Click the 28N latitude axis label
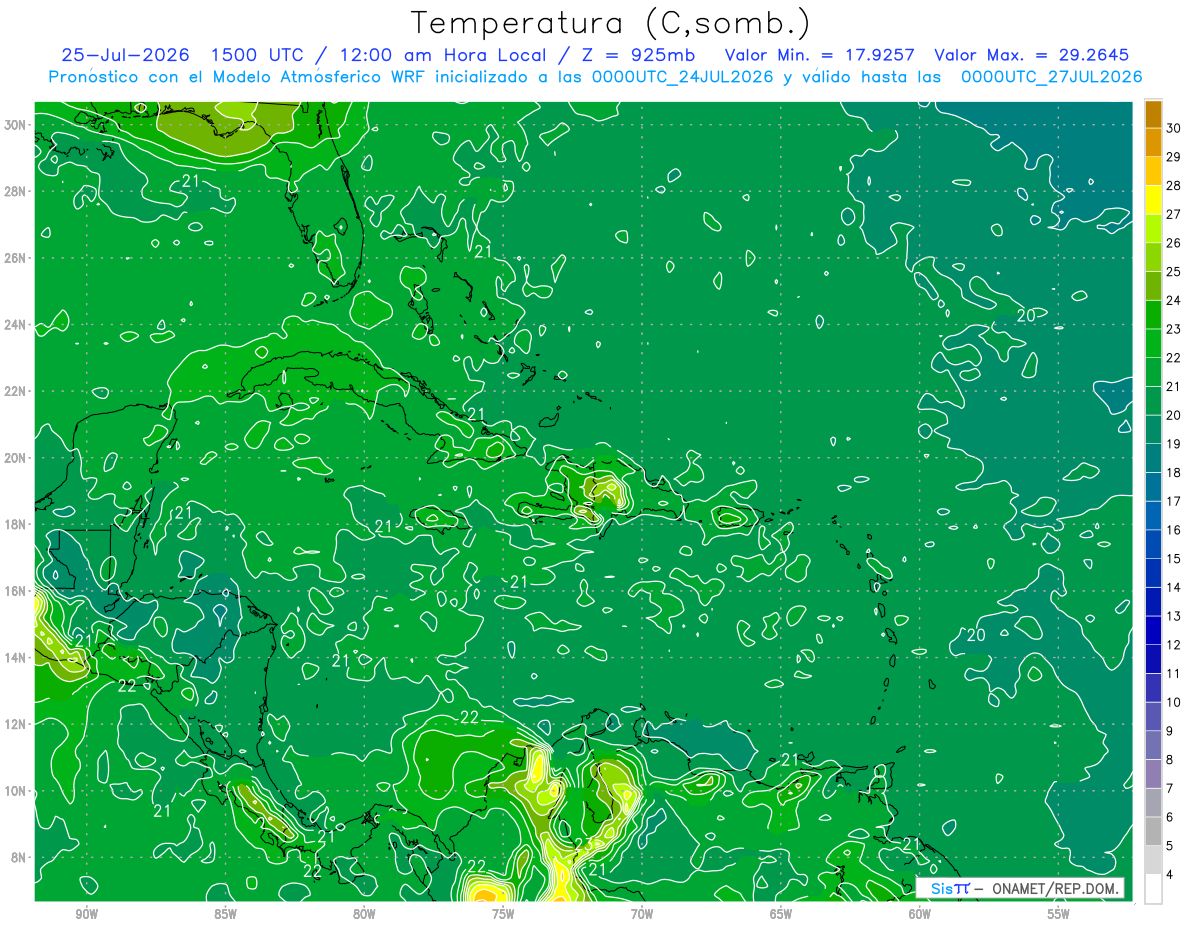1200x927 pixels. (x=14, y=191)
